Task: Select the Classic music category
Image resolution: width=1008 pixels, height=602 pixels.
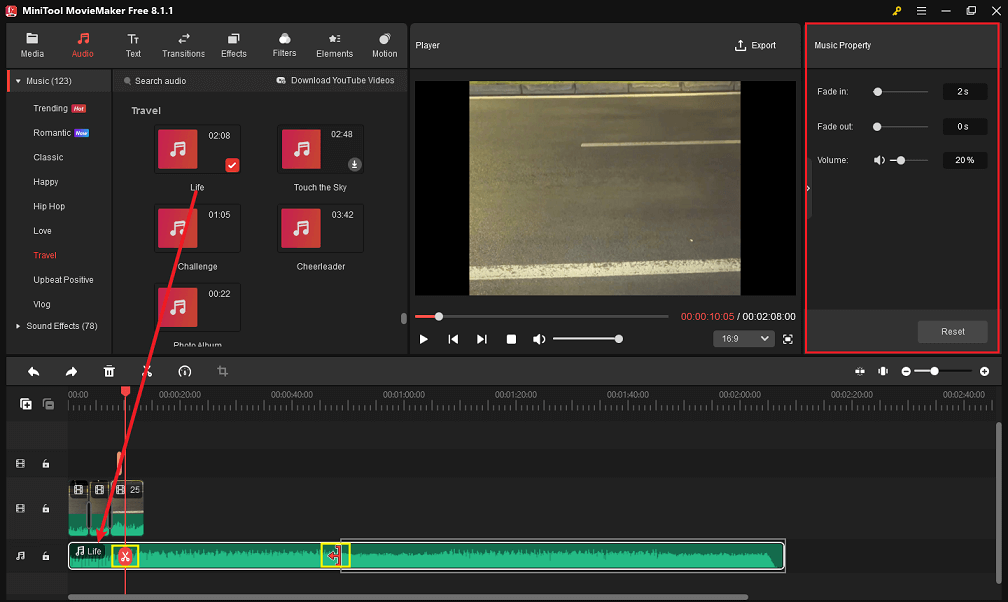Action: click(x=48, y=157)
